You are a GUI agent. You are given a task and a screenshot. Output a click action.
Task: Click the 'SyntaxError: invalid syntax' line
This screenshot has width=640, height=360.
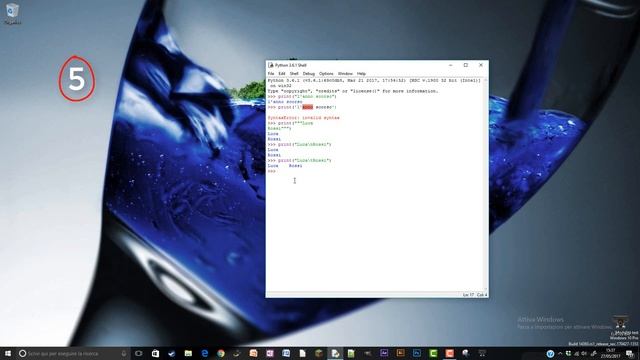pyautogui.click(x=304, y=118)
